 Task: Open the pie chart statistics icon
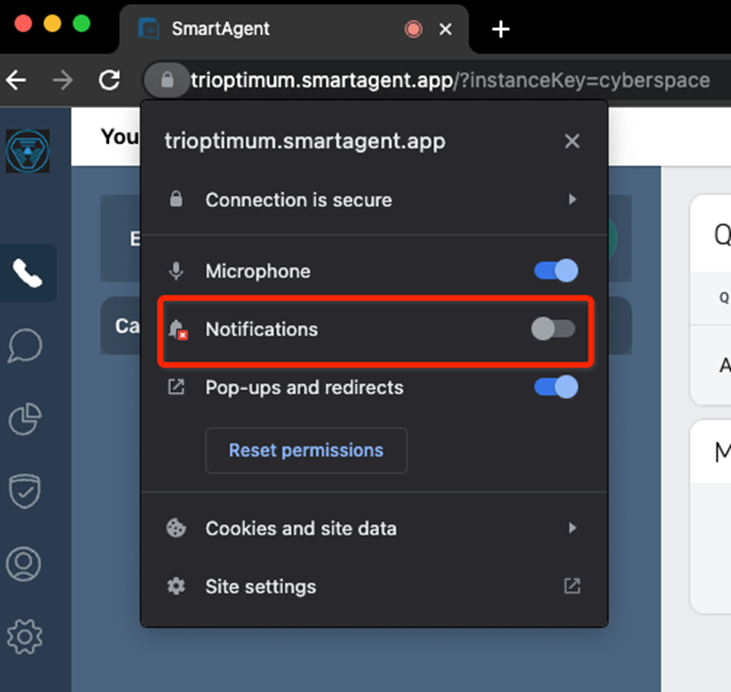pos(25,419)
